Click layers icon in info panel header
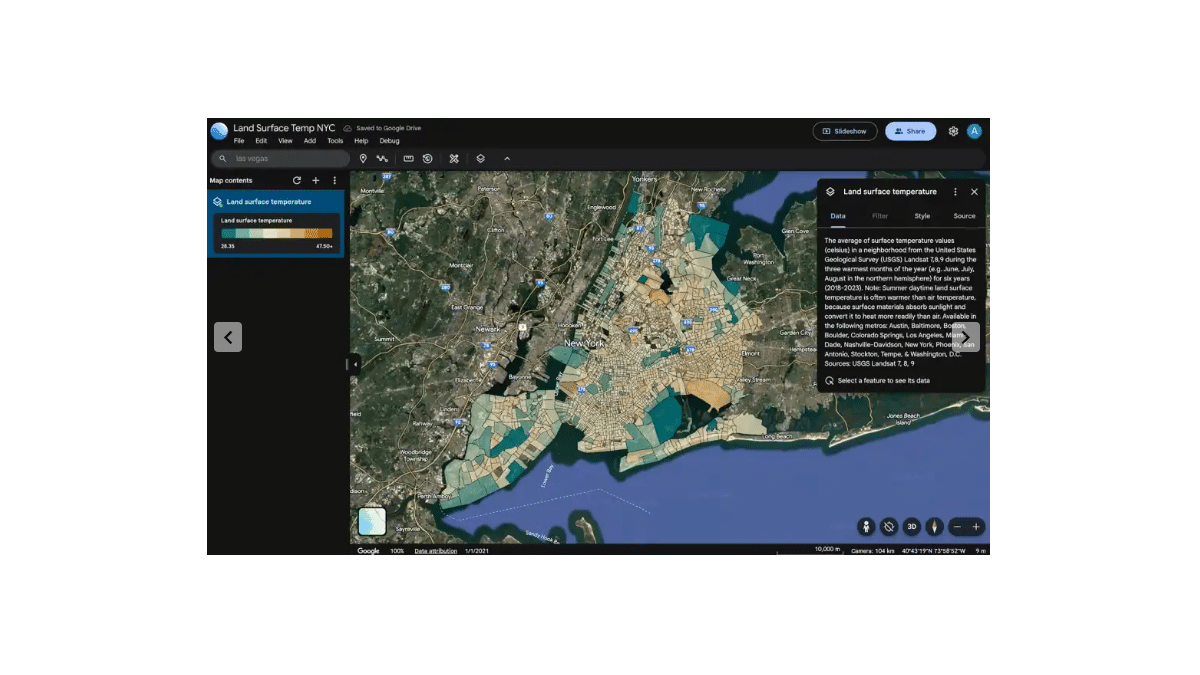The width and height of the screenshot is (1200, 675). pyautogui.click(x=830, y=192)
